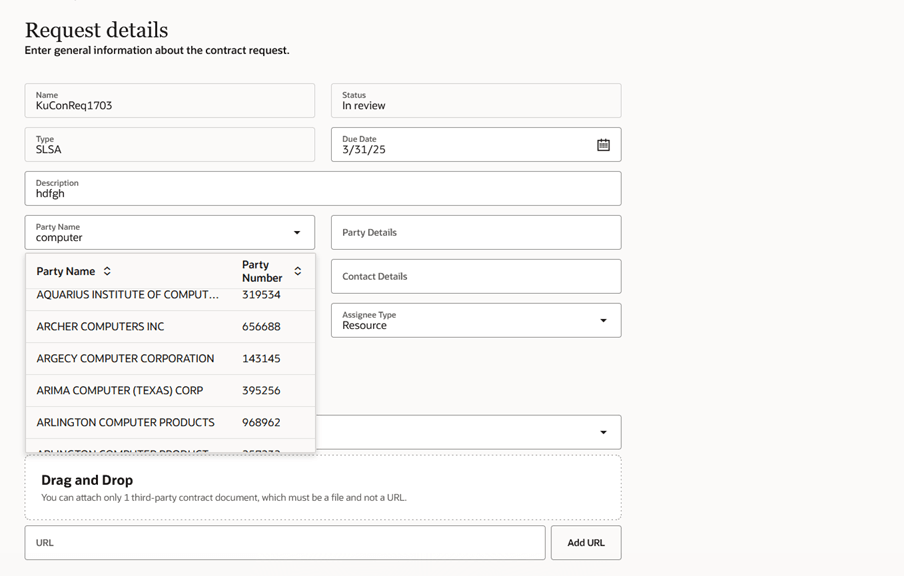Focus the Description field
The height and width of the screenshot is (576, 904).
pyautogui.click(x=322, y=189)
